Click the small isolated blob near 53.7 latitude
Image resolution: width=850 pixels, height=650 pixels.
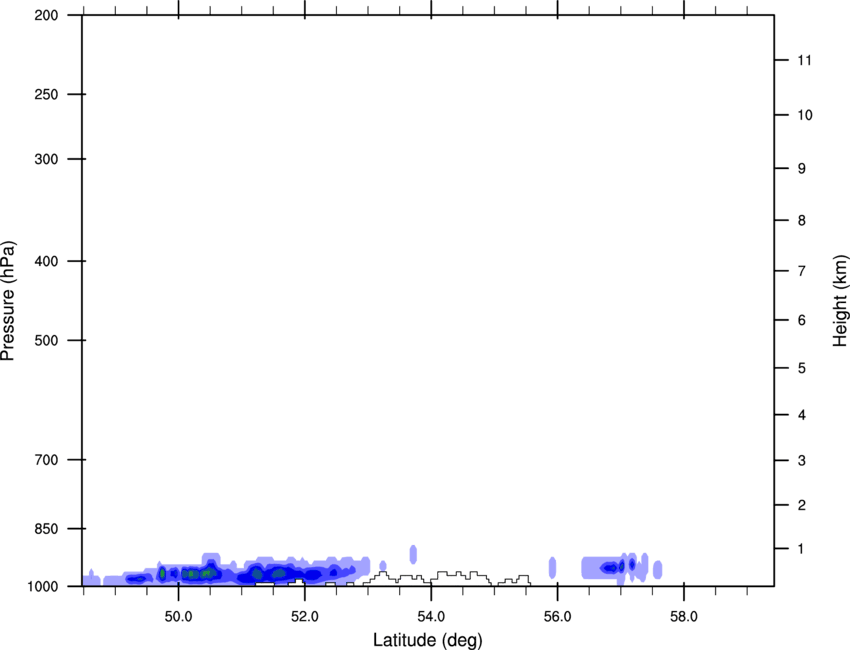(413, 555)
